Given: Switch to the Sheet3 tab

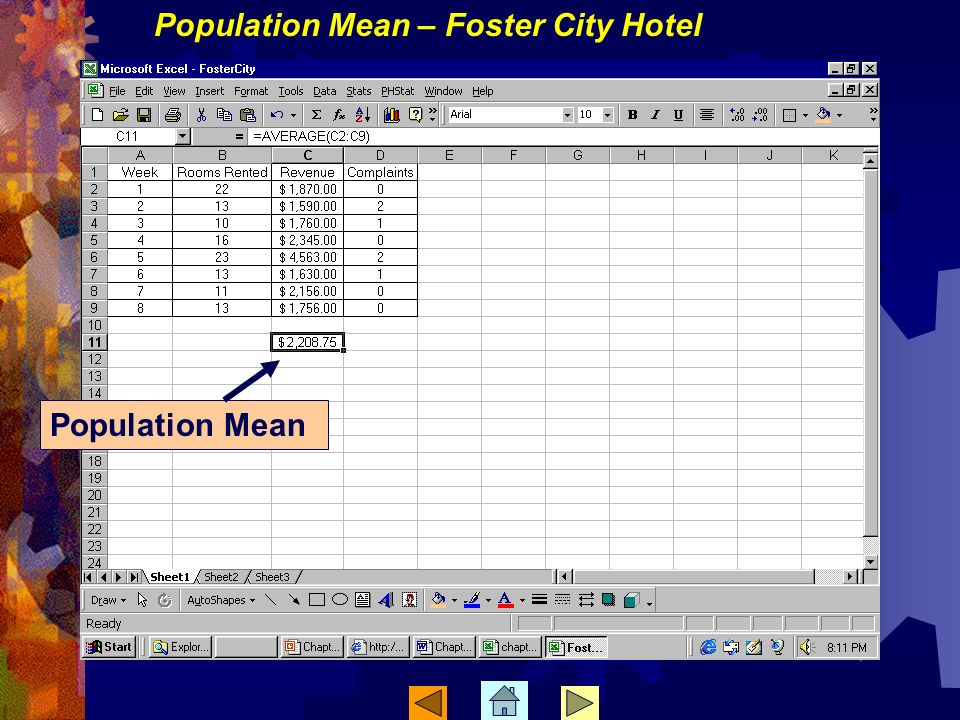Looking at the screenshot, I should coord(272,577).
